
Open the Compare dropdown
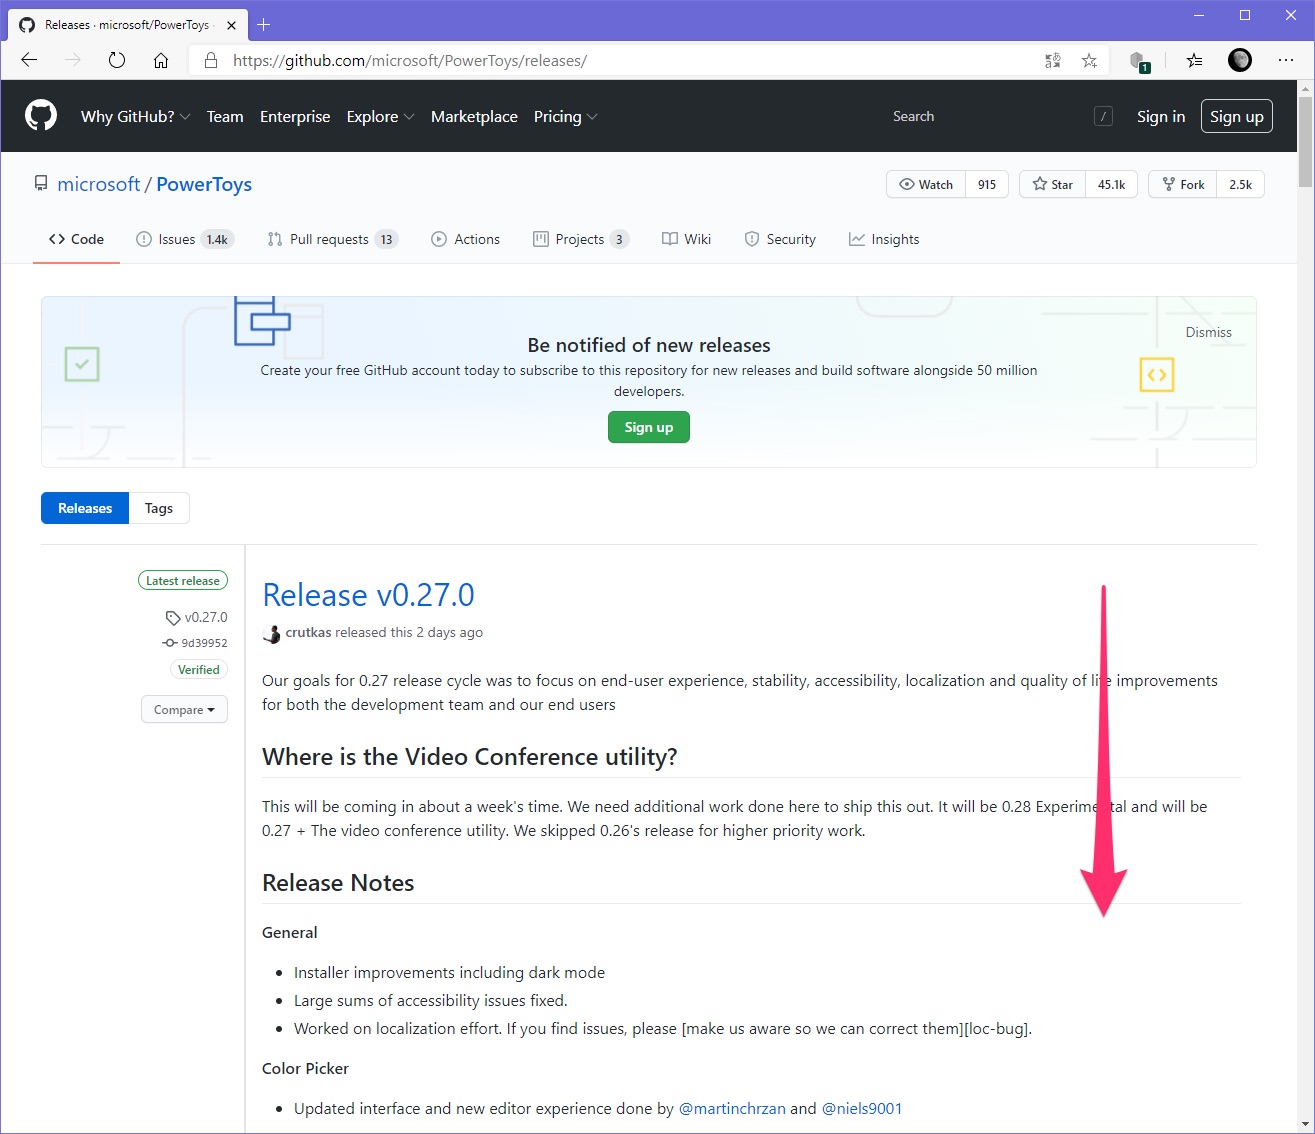point(184,709)
